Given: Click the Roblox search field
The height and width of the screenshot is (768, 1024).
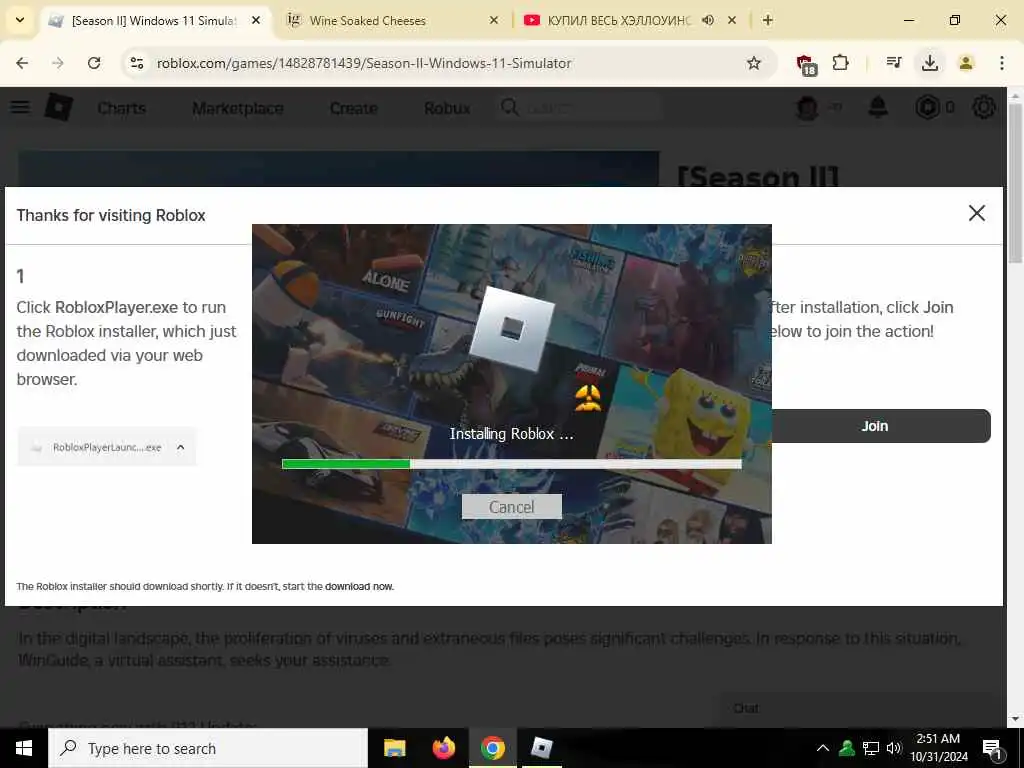Looking at the screenshot, I should (x=581, y=108).
